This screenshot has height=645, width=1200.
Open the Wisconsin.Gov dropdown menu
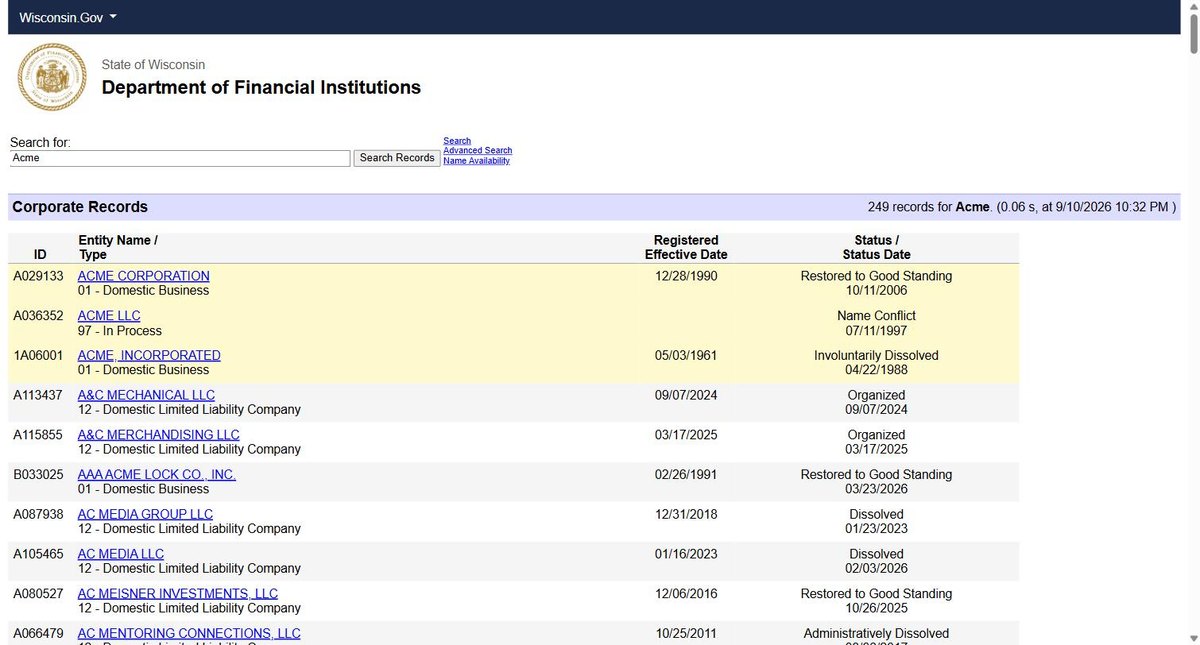pyautogui.click(x=68, y=18)
